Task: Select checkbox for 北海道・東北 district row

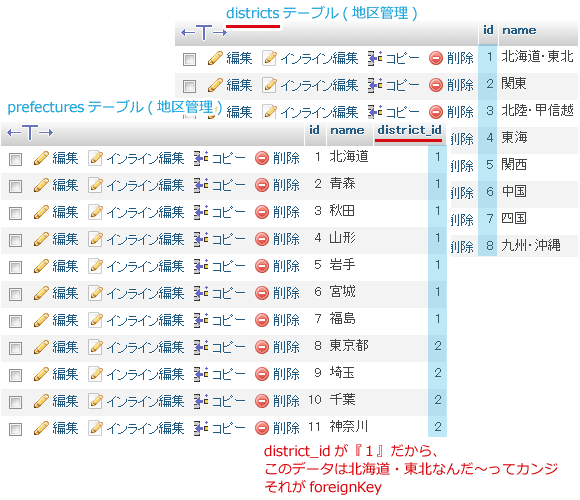Action: pos(189,59)
